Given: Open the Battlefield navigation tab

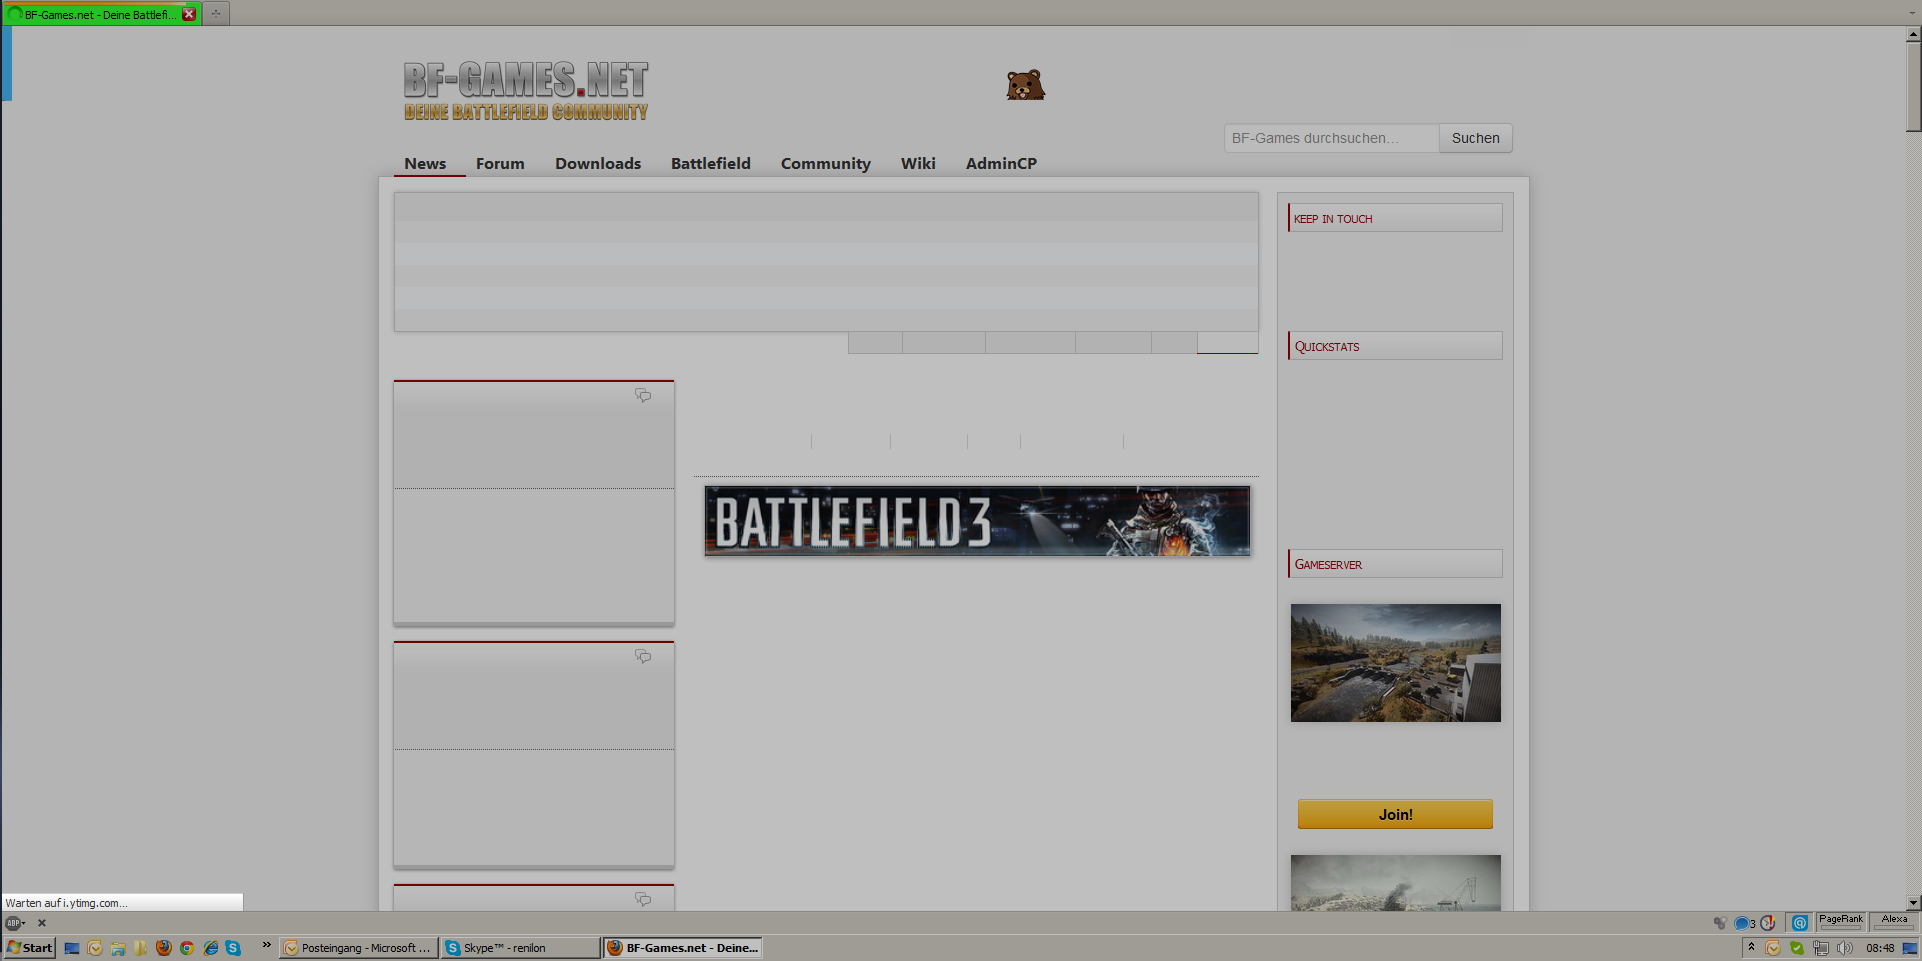Looking at the screenshot, I should [711, 164].
